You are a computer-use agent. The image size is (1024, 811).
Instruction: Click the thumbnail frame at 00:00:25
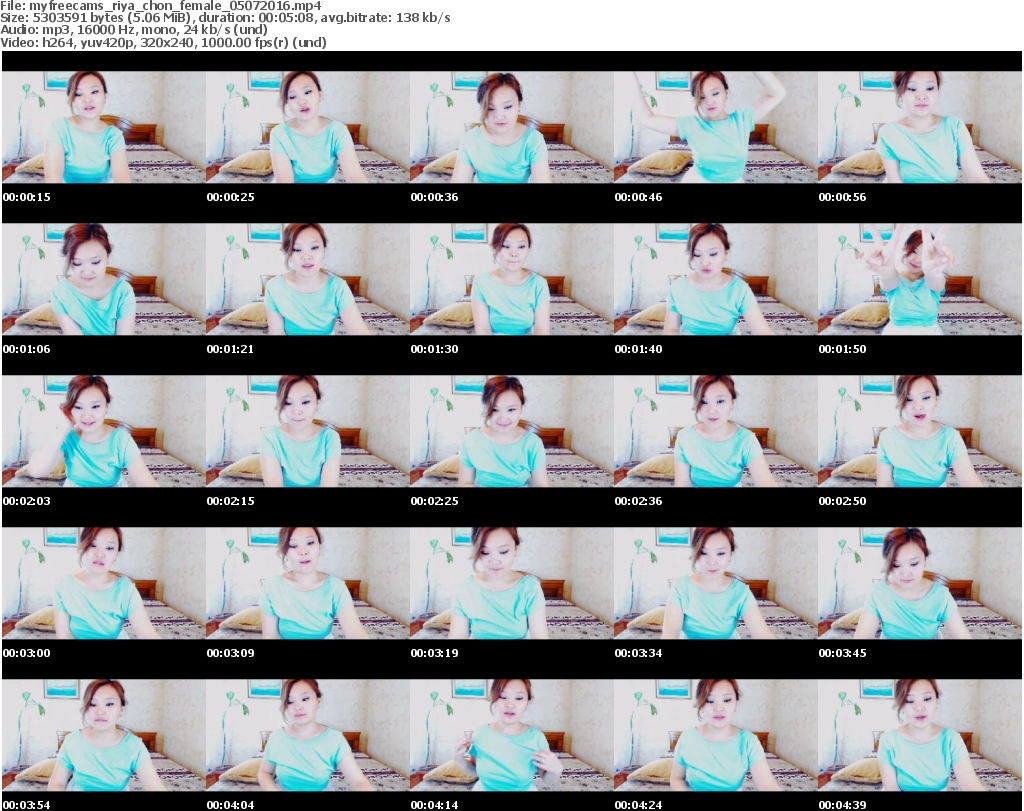[308, 127]
